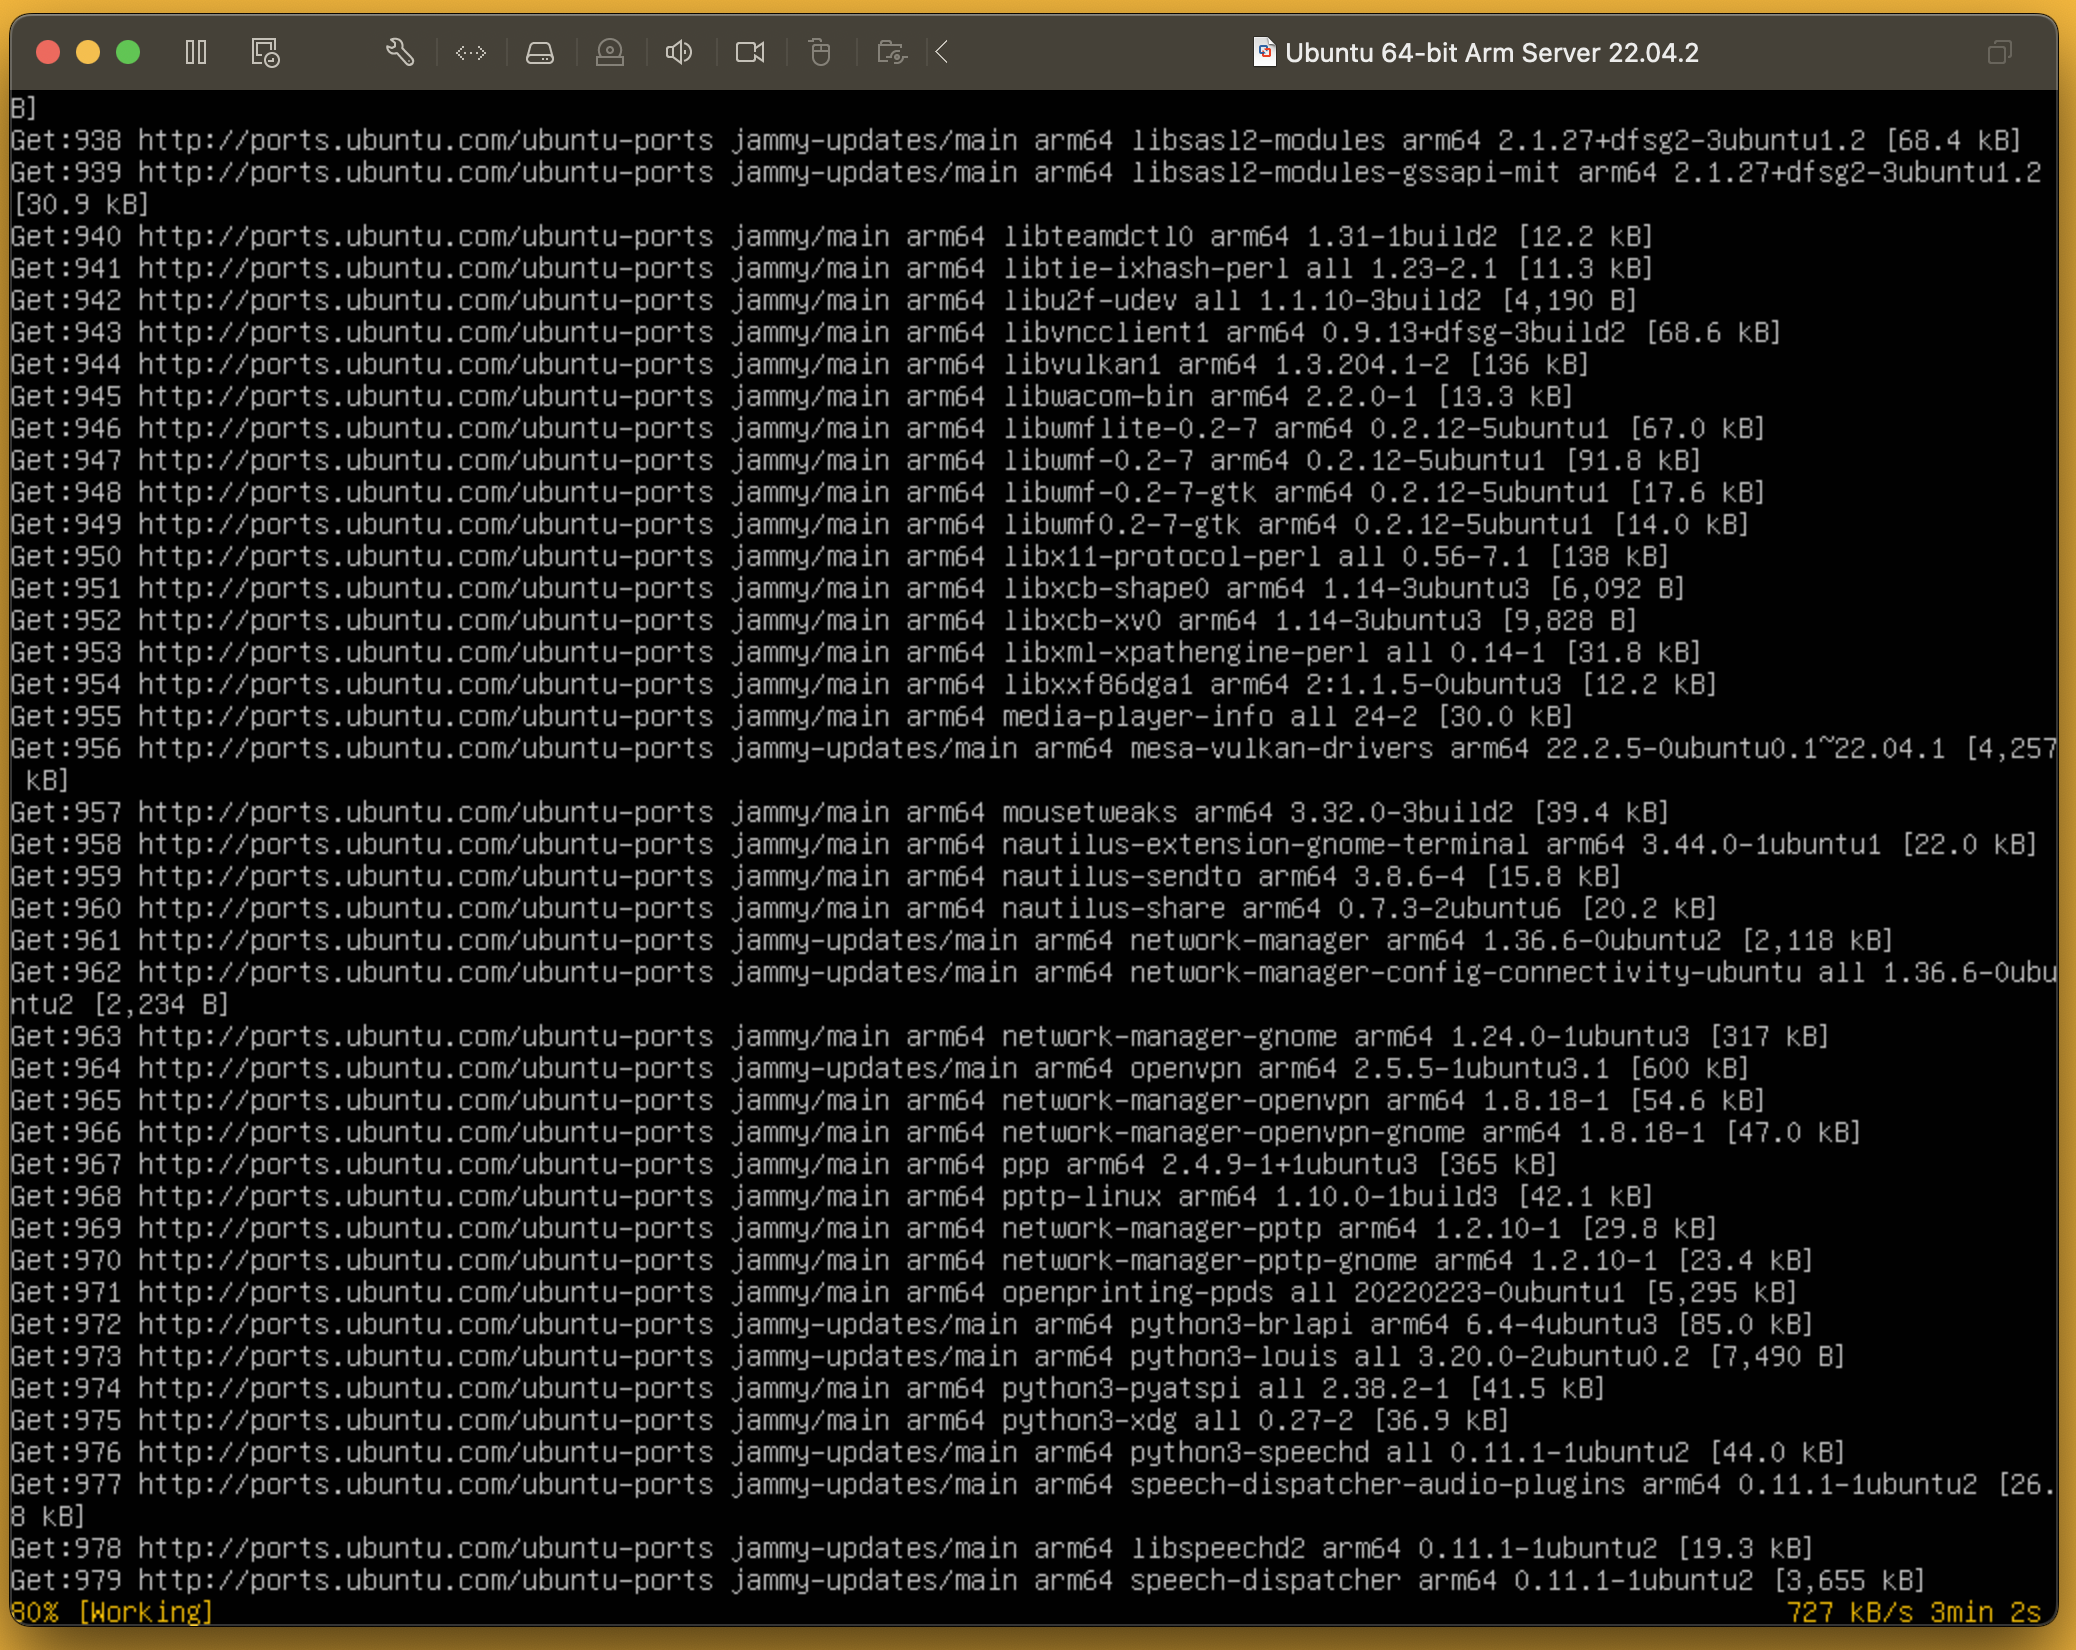Screen dimensions: 2076x1650
Task: Click the Get:943 libvncclient1 line
Action: point(896,332)
